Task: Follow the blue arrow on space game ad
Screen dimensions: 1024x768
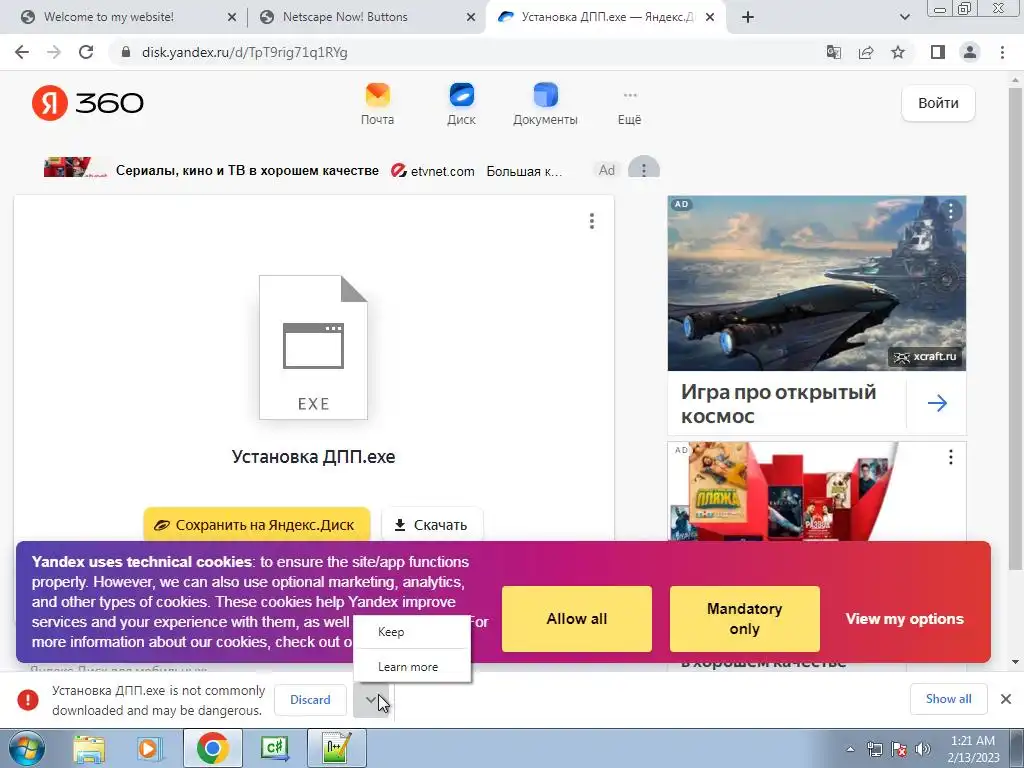Action: point(937,403)
